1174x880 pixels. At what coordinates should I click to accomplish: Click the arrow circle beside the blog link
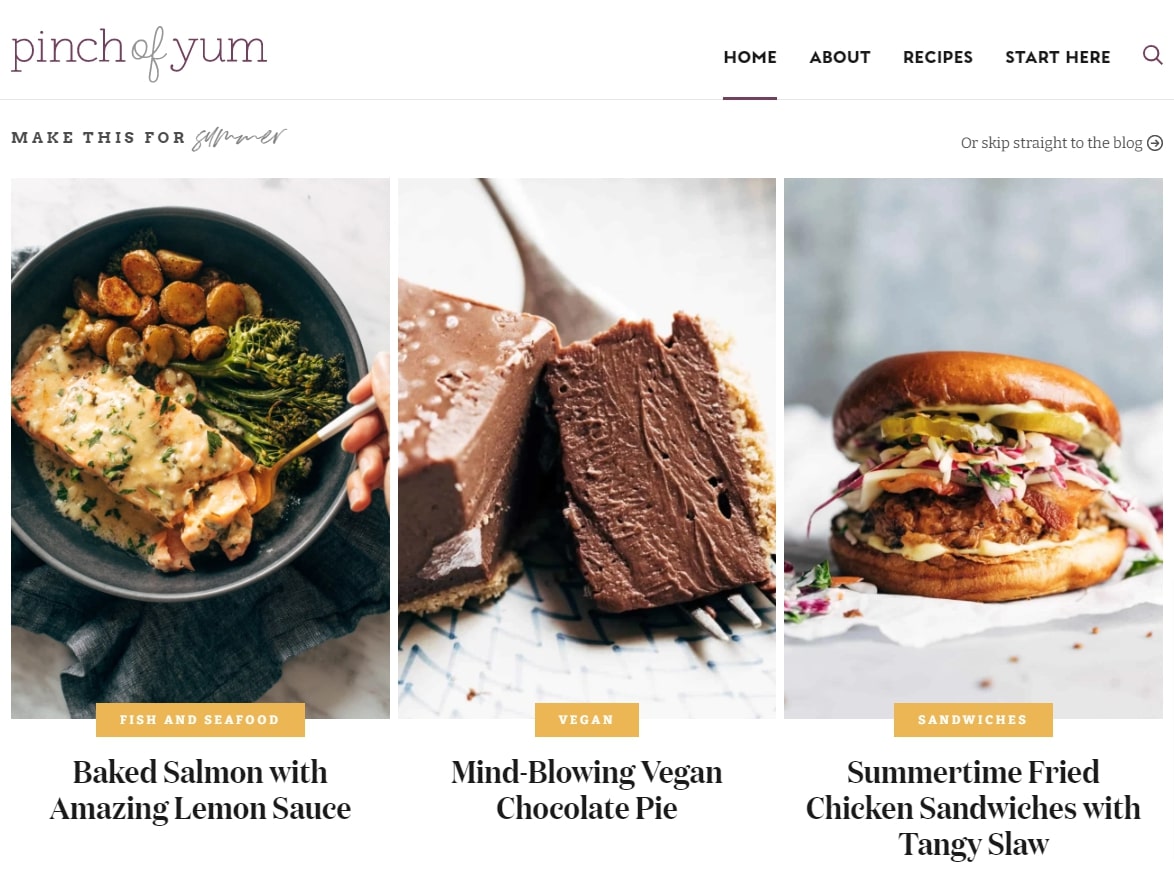(1155, 143)
